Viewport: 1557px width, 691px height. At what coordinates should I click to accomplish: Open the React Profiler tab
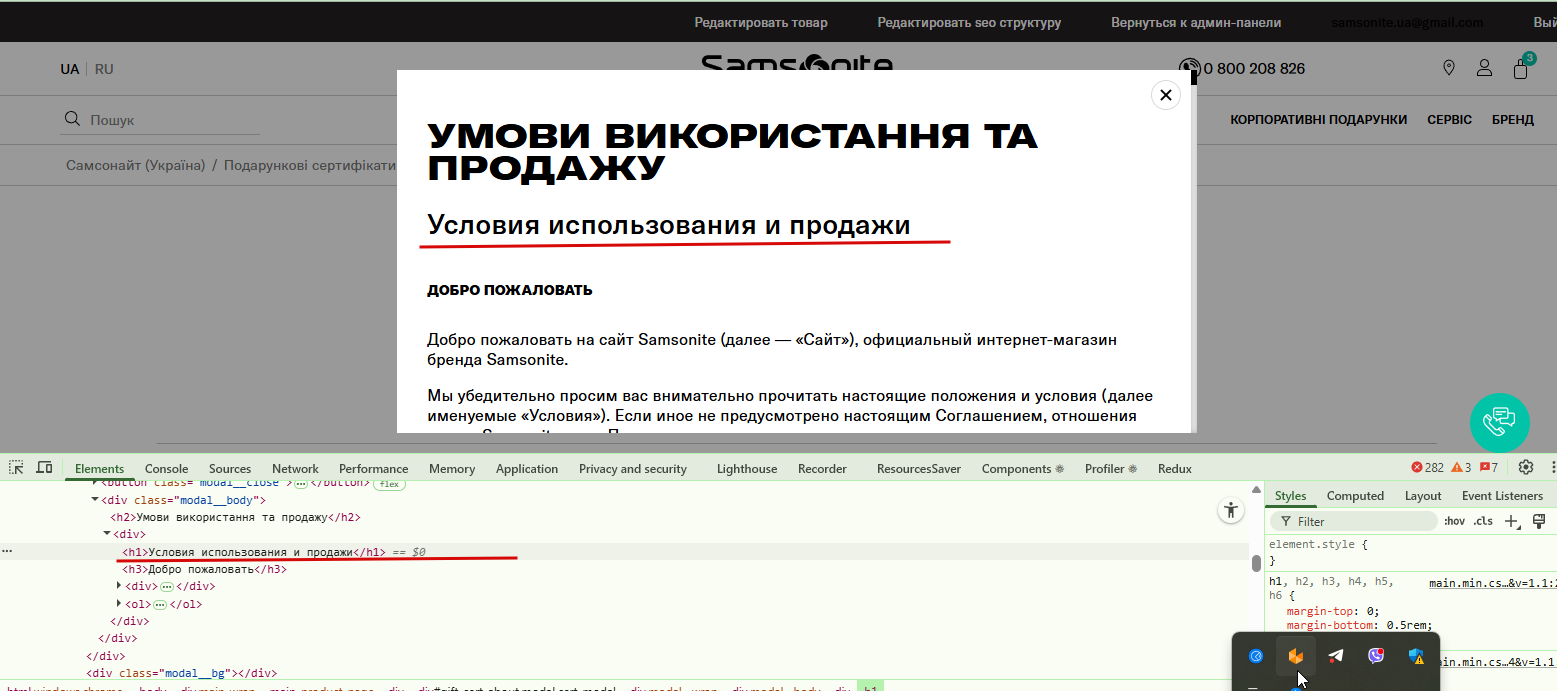coord(1111,468)
